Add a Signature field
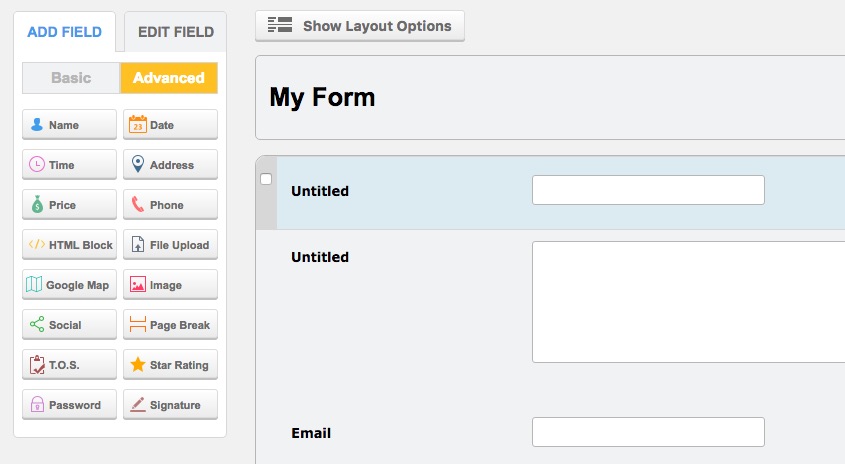 [170, 405]
